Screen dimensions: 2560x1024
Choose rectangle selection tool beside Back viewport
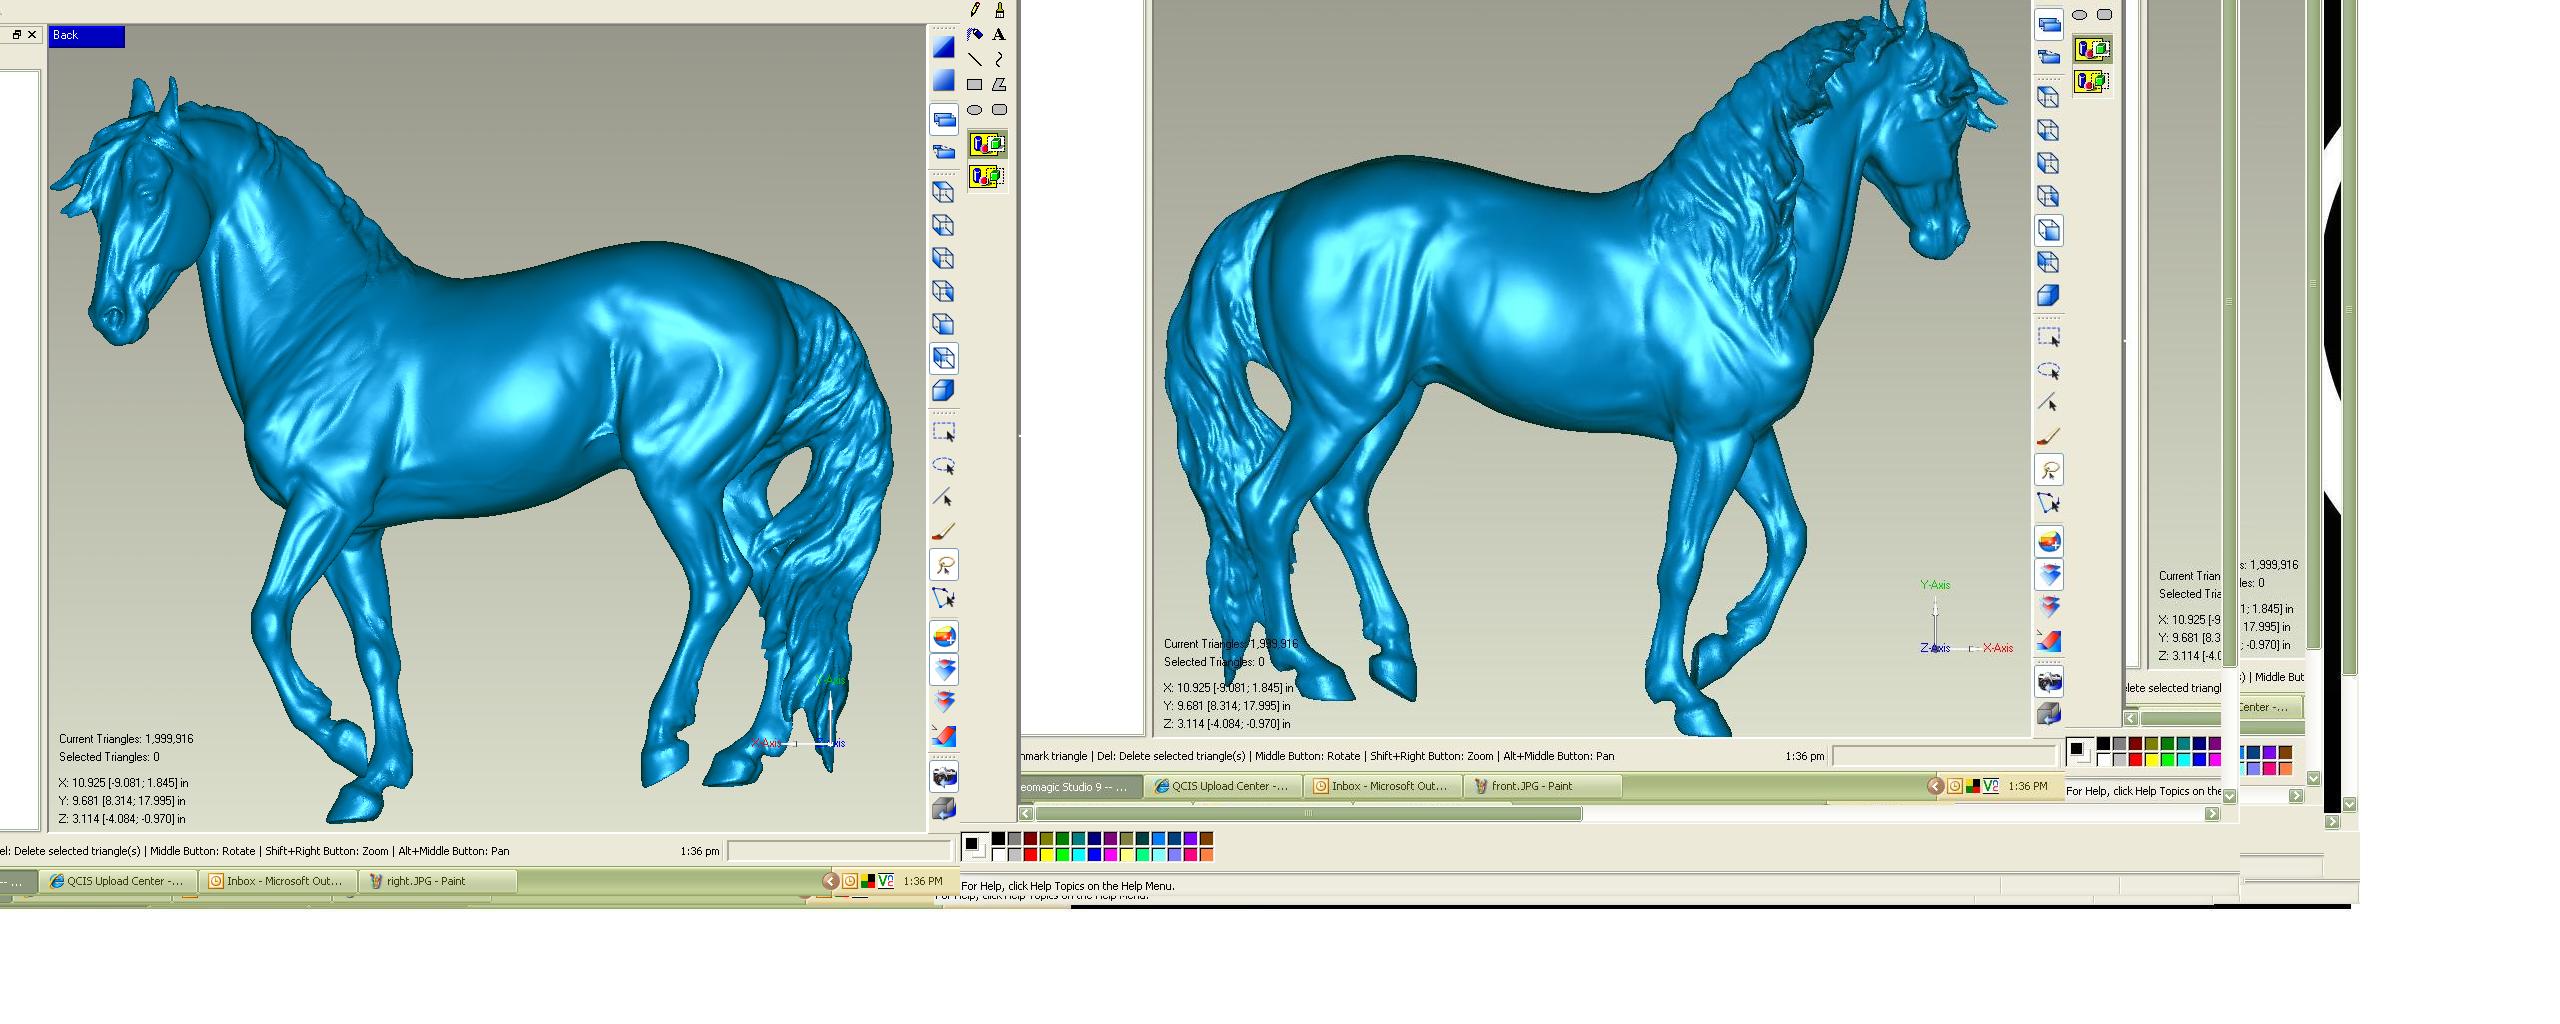pos(944,433)
